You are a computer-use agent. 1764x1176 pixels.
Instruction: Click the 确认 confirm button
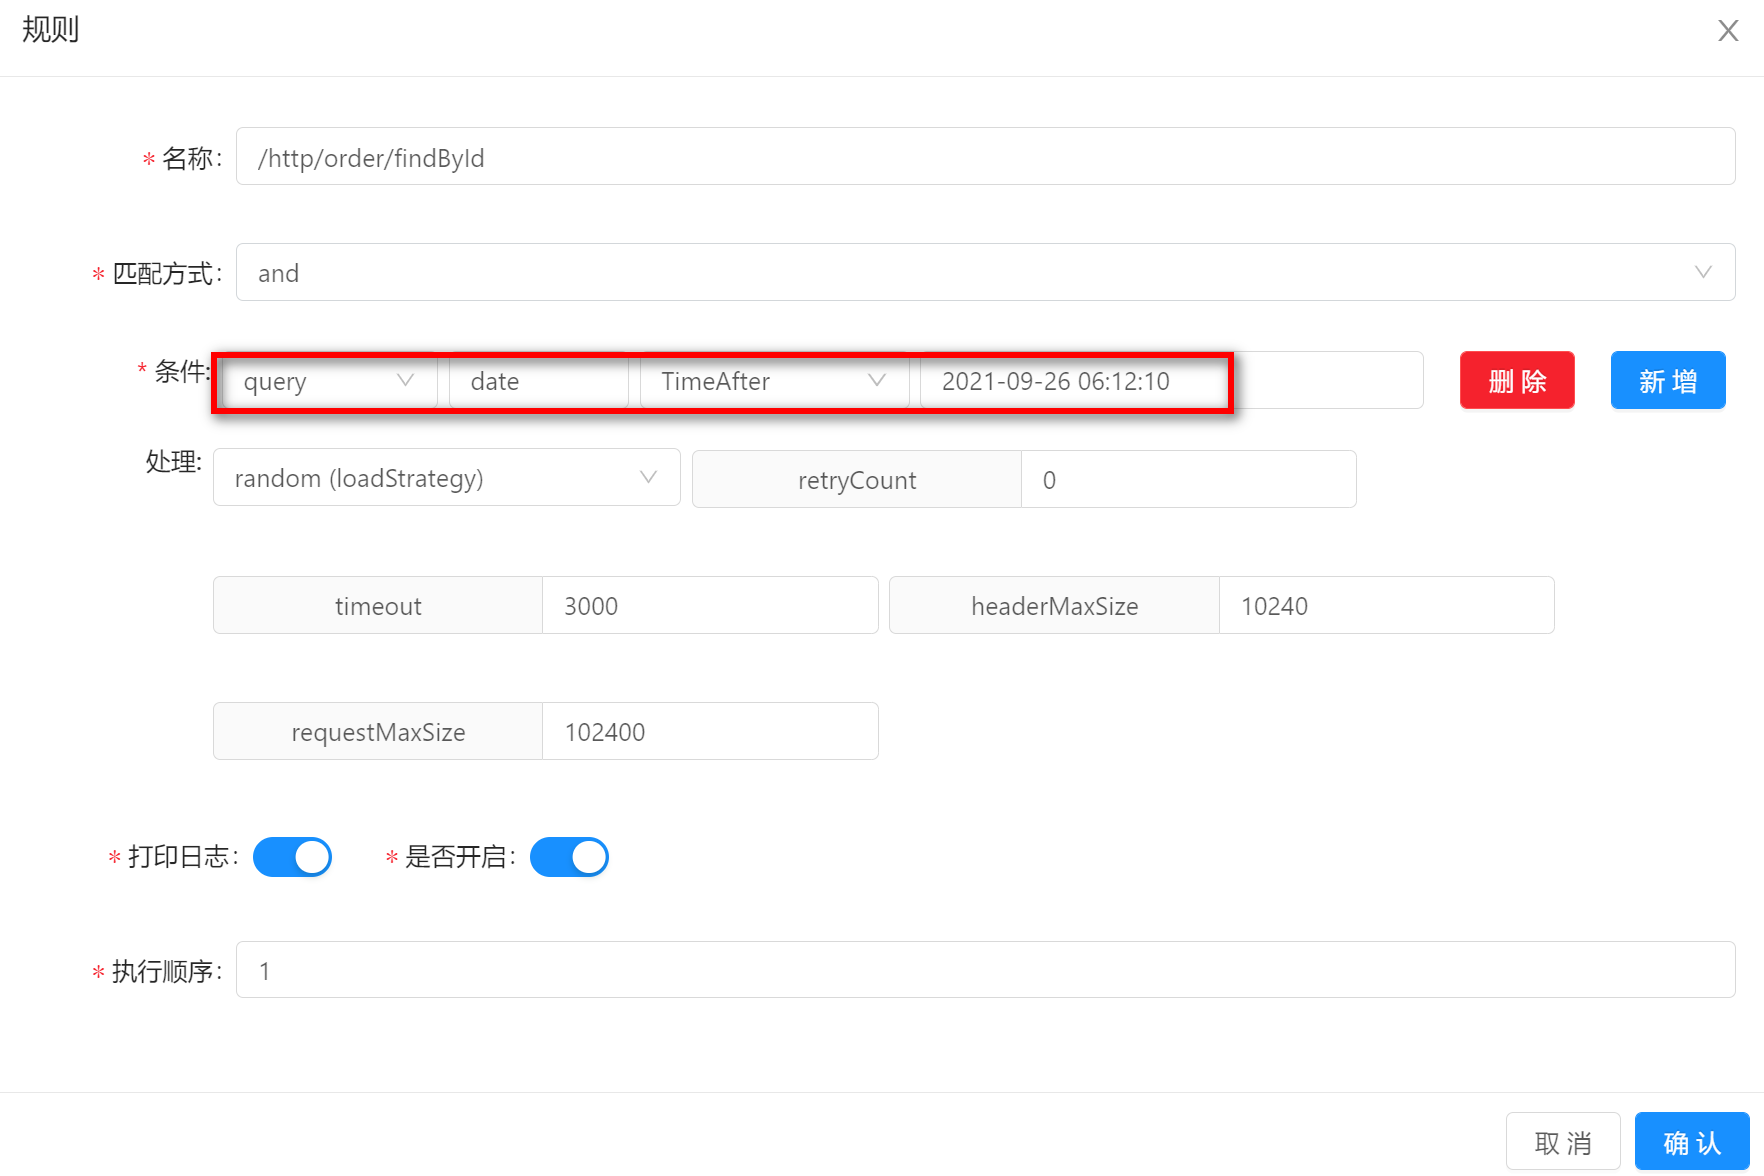pyautogui.click(x=1691, y=1142)
